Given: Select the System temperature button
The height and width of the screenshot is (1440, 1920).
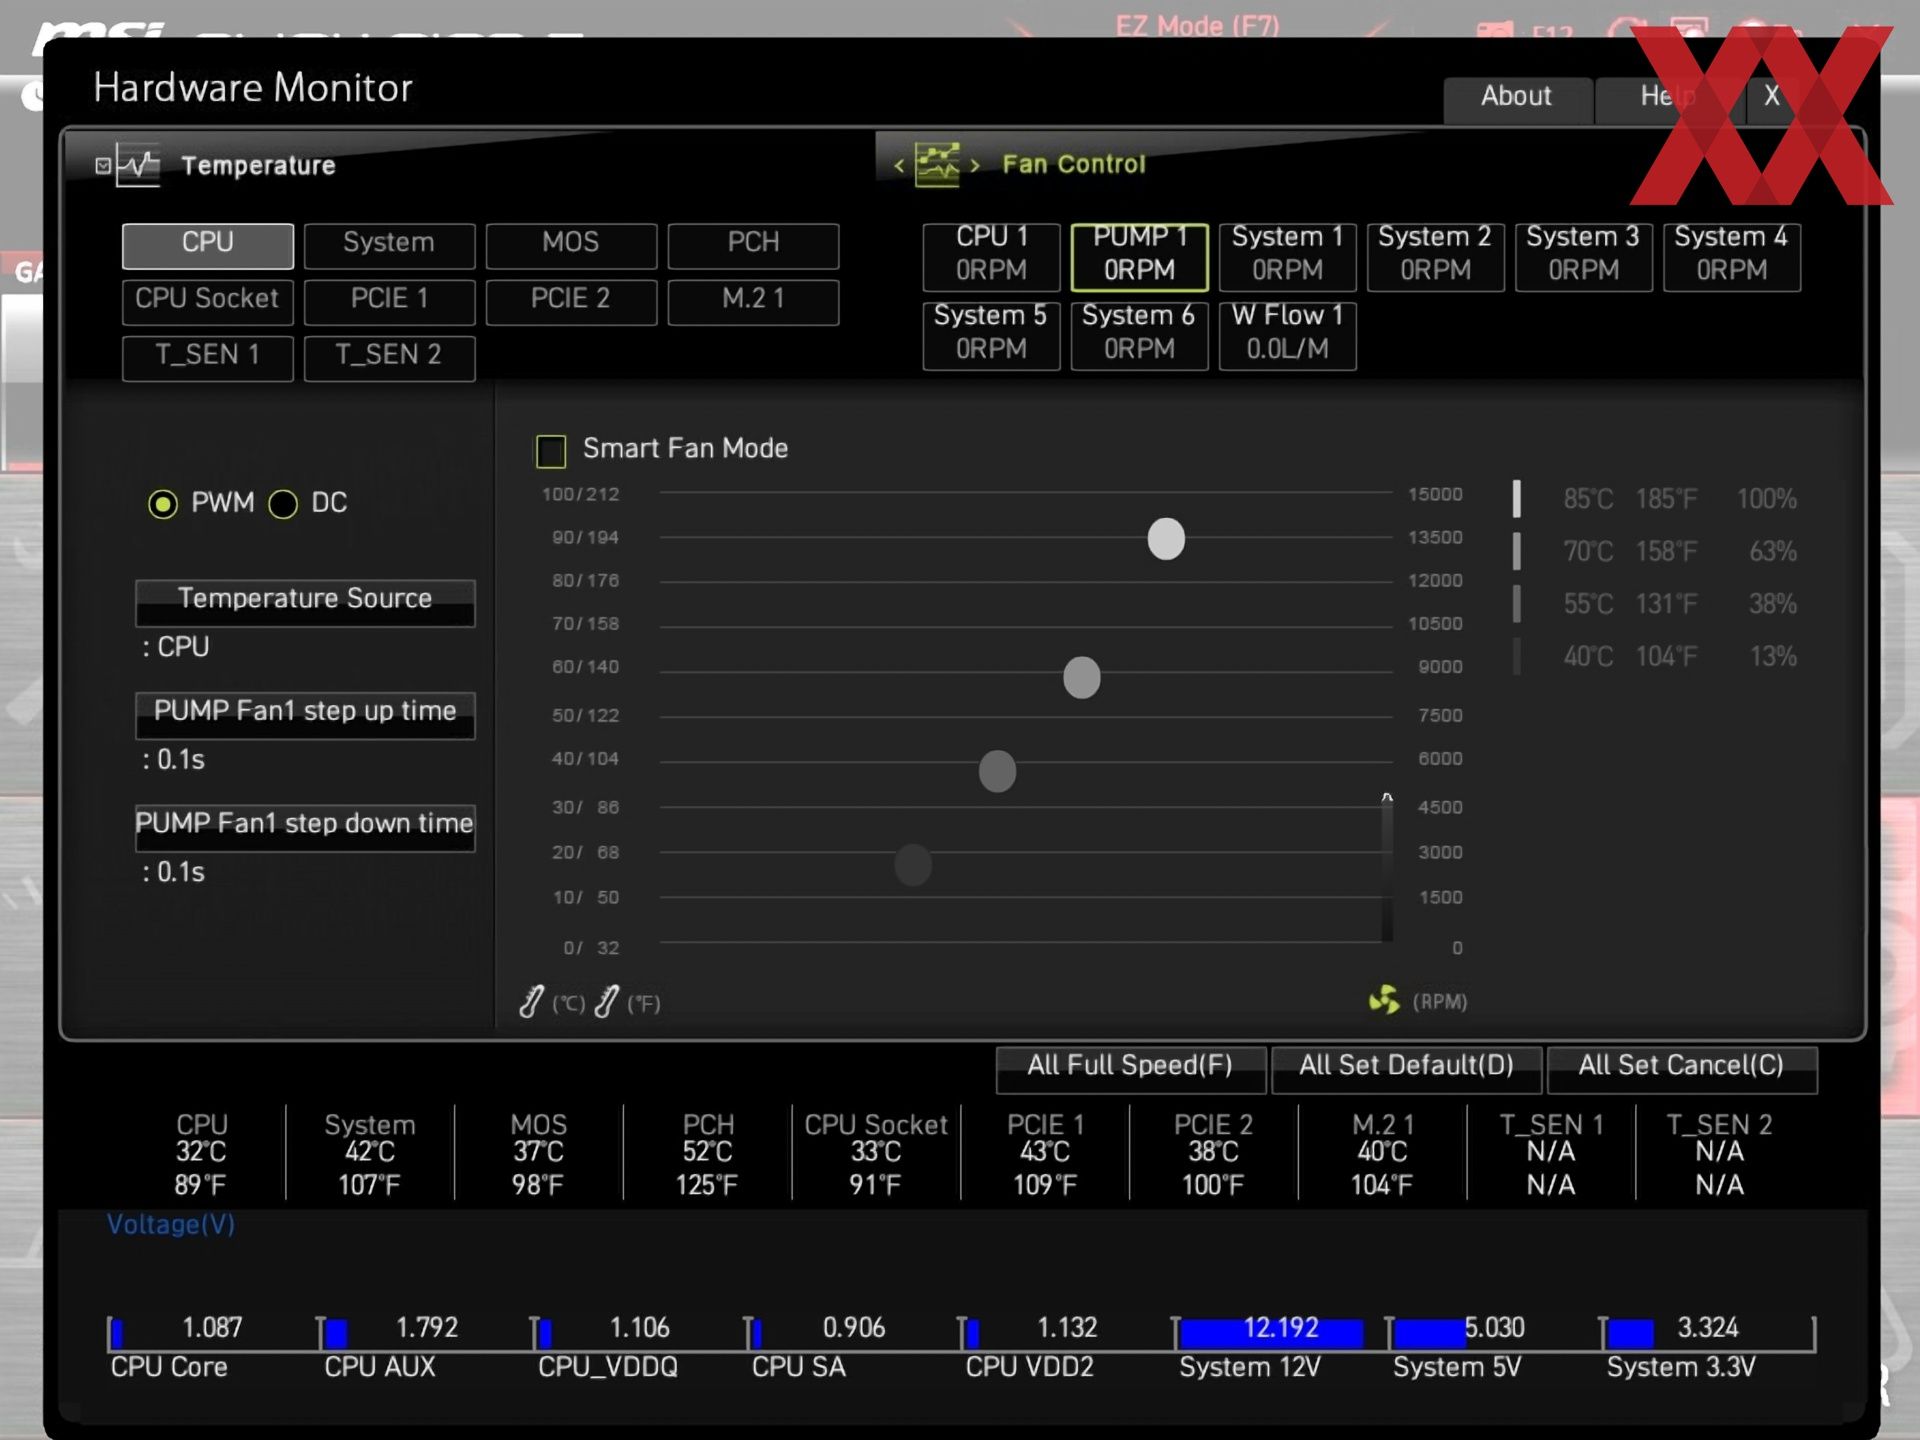Looking at the screenshot, I should click(389, 246).
